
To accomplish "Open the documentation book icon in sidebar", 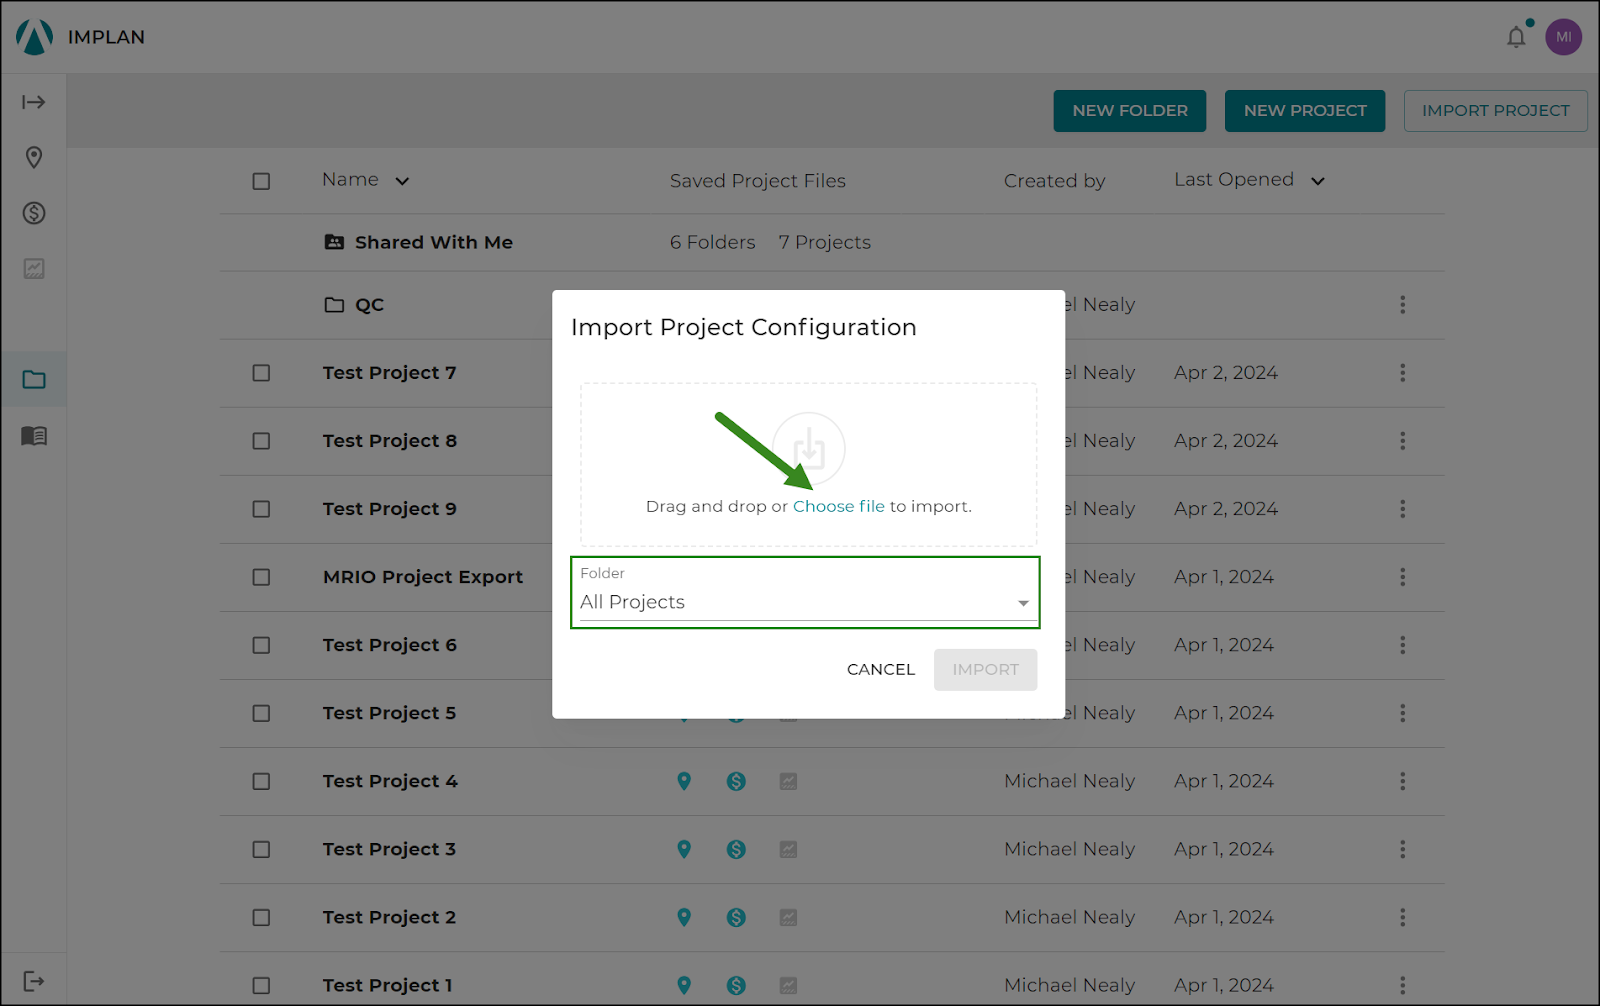I will coord(34,435).
